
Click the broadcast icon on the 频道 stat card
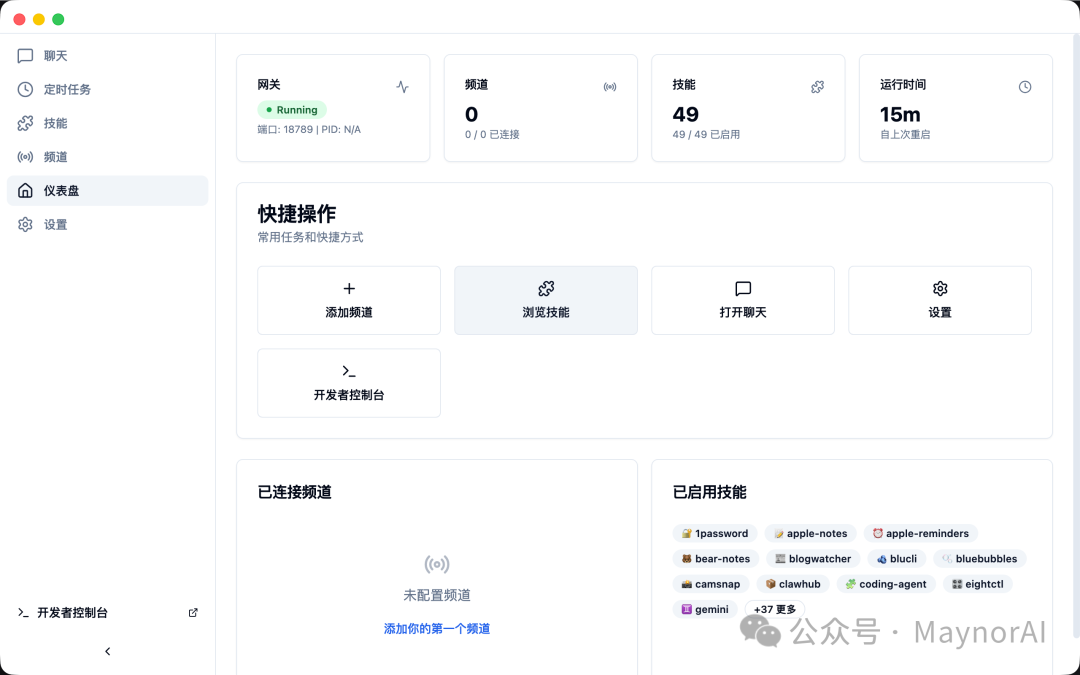[610, 87]
